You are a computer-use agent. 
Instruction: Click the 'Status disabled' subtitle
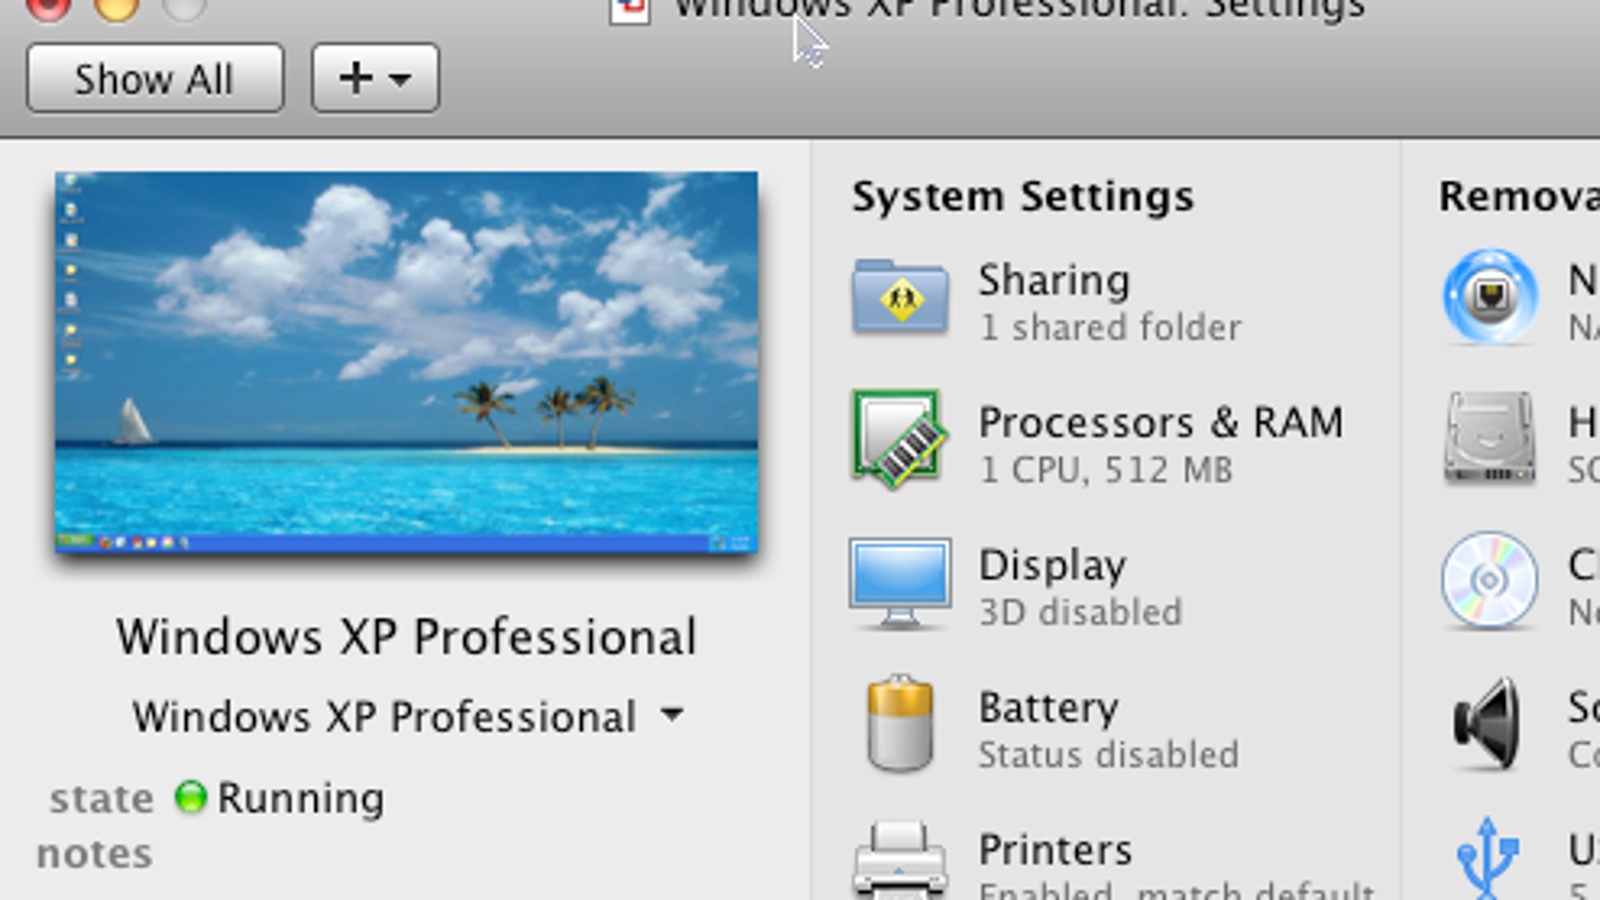[x=1108, y=755]
